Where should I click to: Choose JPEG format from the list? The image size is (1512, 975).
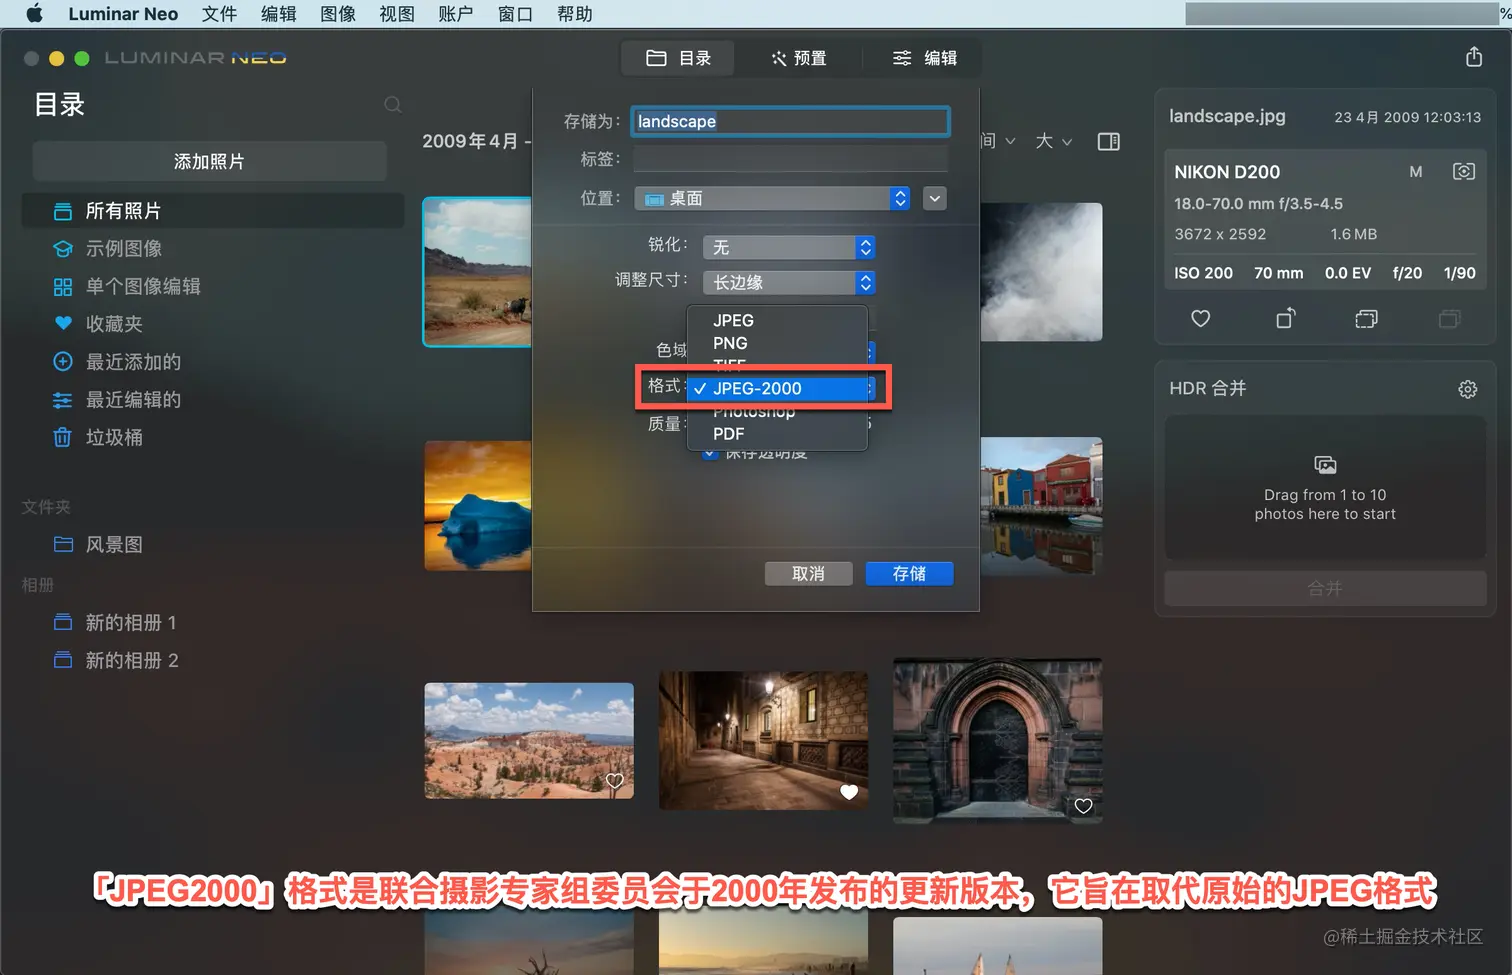pos(777,321)
